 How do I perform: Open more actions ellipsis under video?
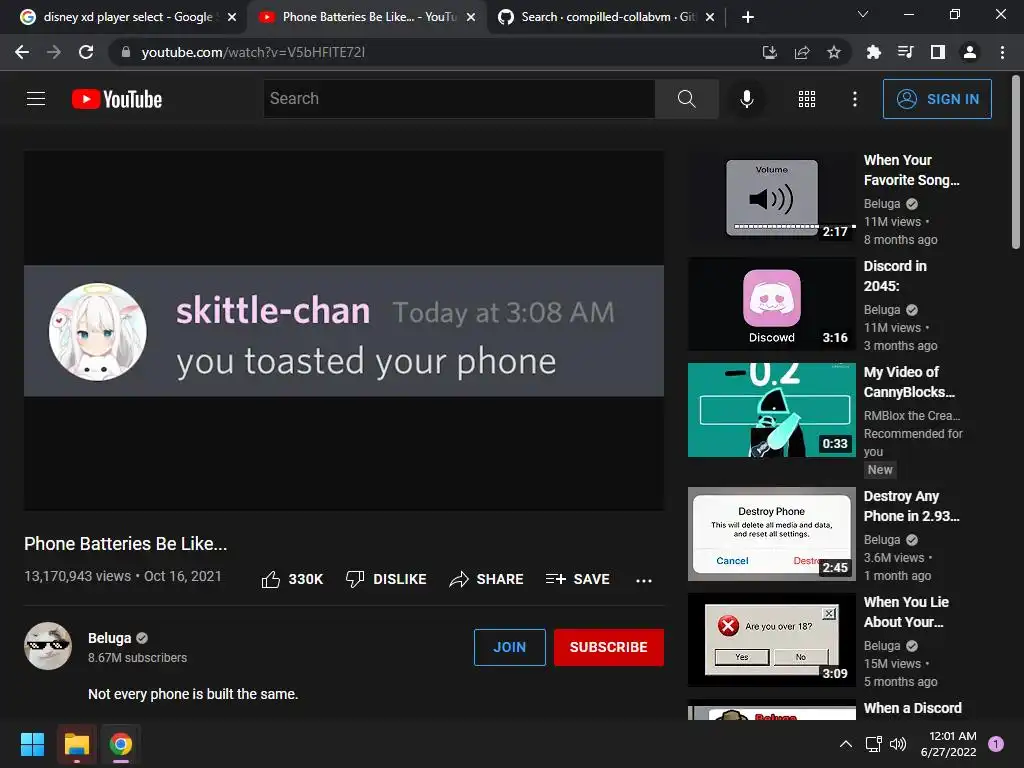pos(644,580)
